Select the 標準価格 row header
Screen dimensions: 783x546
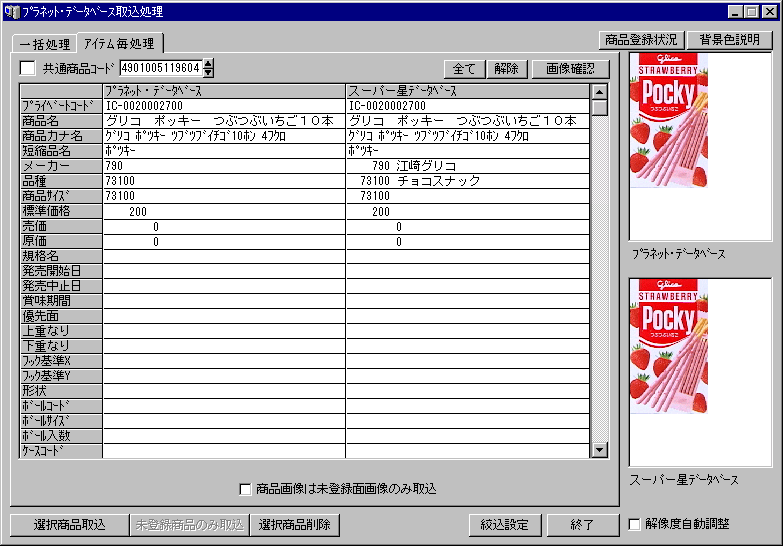61,211
